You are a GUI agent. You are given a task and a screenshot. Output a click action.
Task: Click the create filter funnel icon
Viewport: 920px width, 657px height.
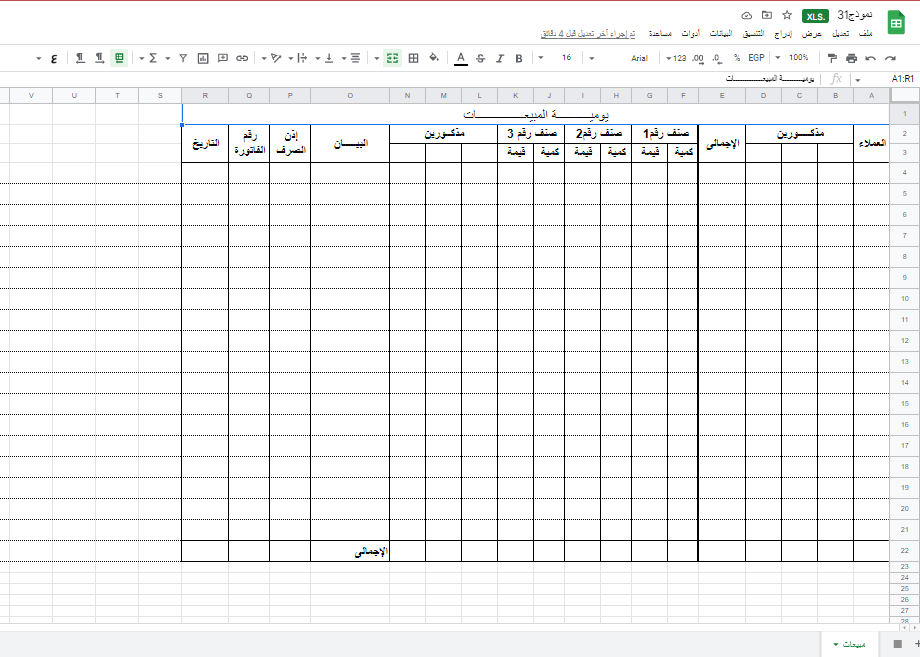[183, 58]
